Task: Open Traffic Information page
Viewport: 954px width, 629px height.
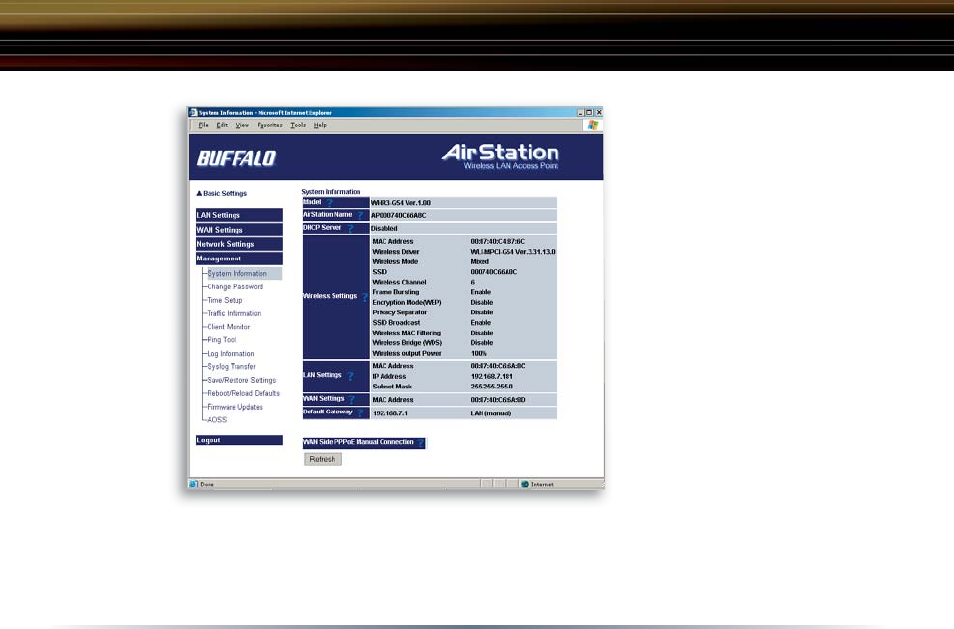Action: tap(234, 313)
